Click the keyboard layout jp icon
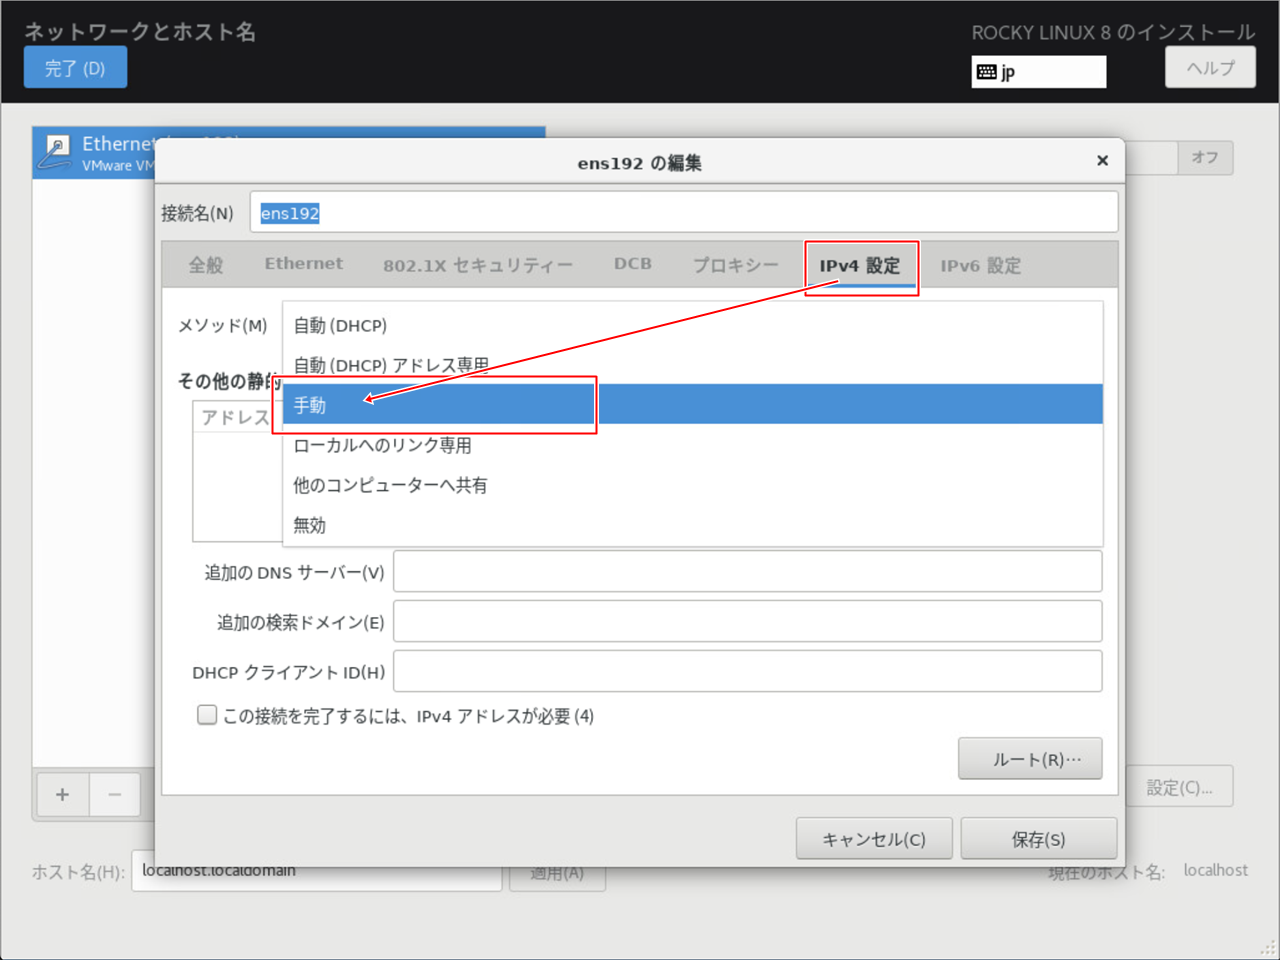The width and height of the screenshot is (1280, 960). pos(987,72)
